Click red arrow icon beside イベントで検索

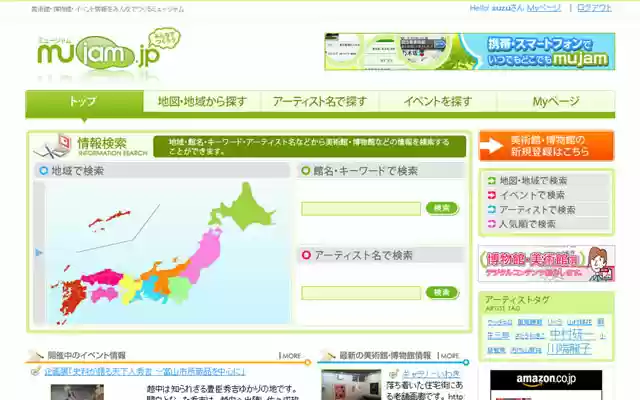click(492, 195)
